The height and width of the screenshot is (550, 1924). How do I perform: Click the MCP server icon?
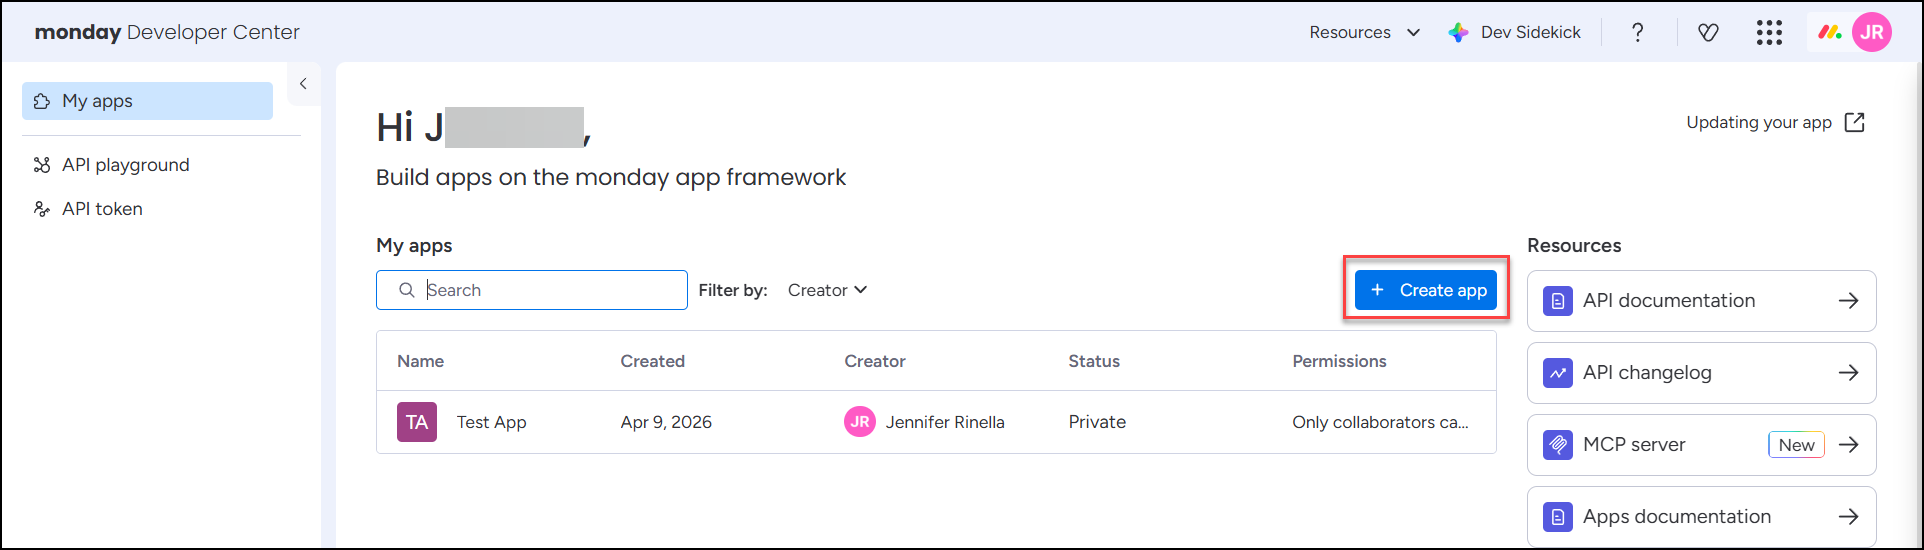point(1558,445)
